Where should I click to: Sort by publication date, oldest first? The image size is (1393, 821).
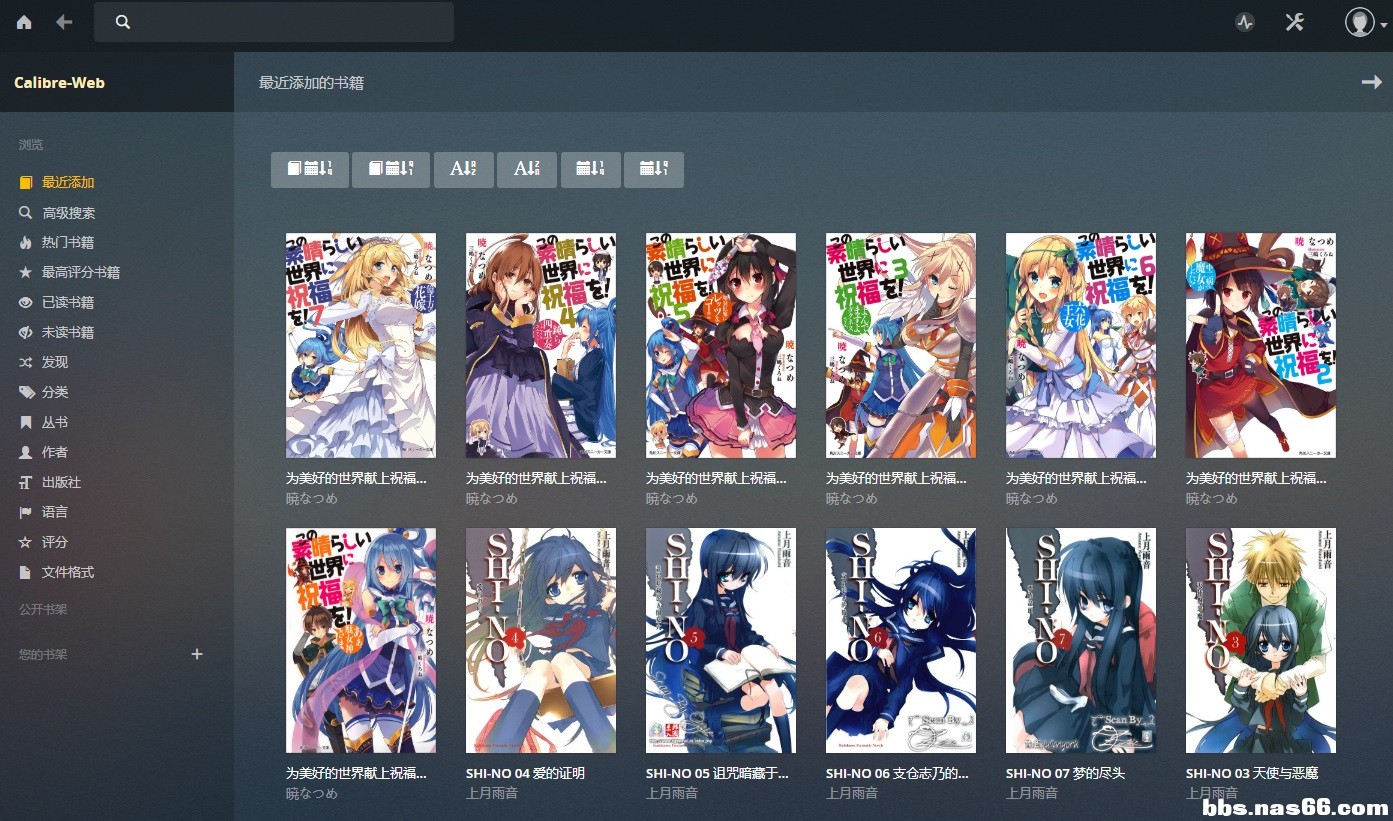coord(654,169)
